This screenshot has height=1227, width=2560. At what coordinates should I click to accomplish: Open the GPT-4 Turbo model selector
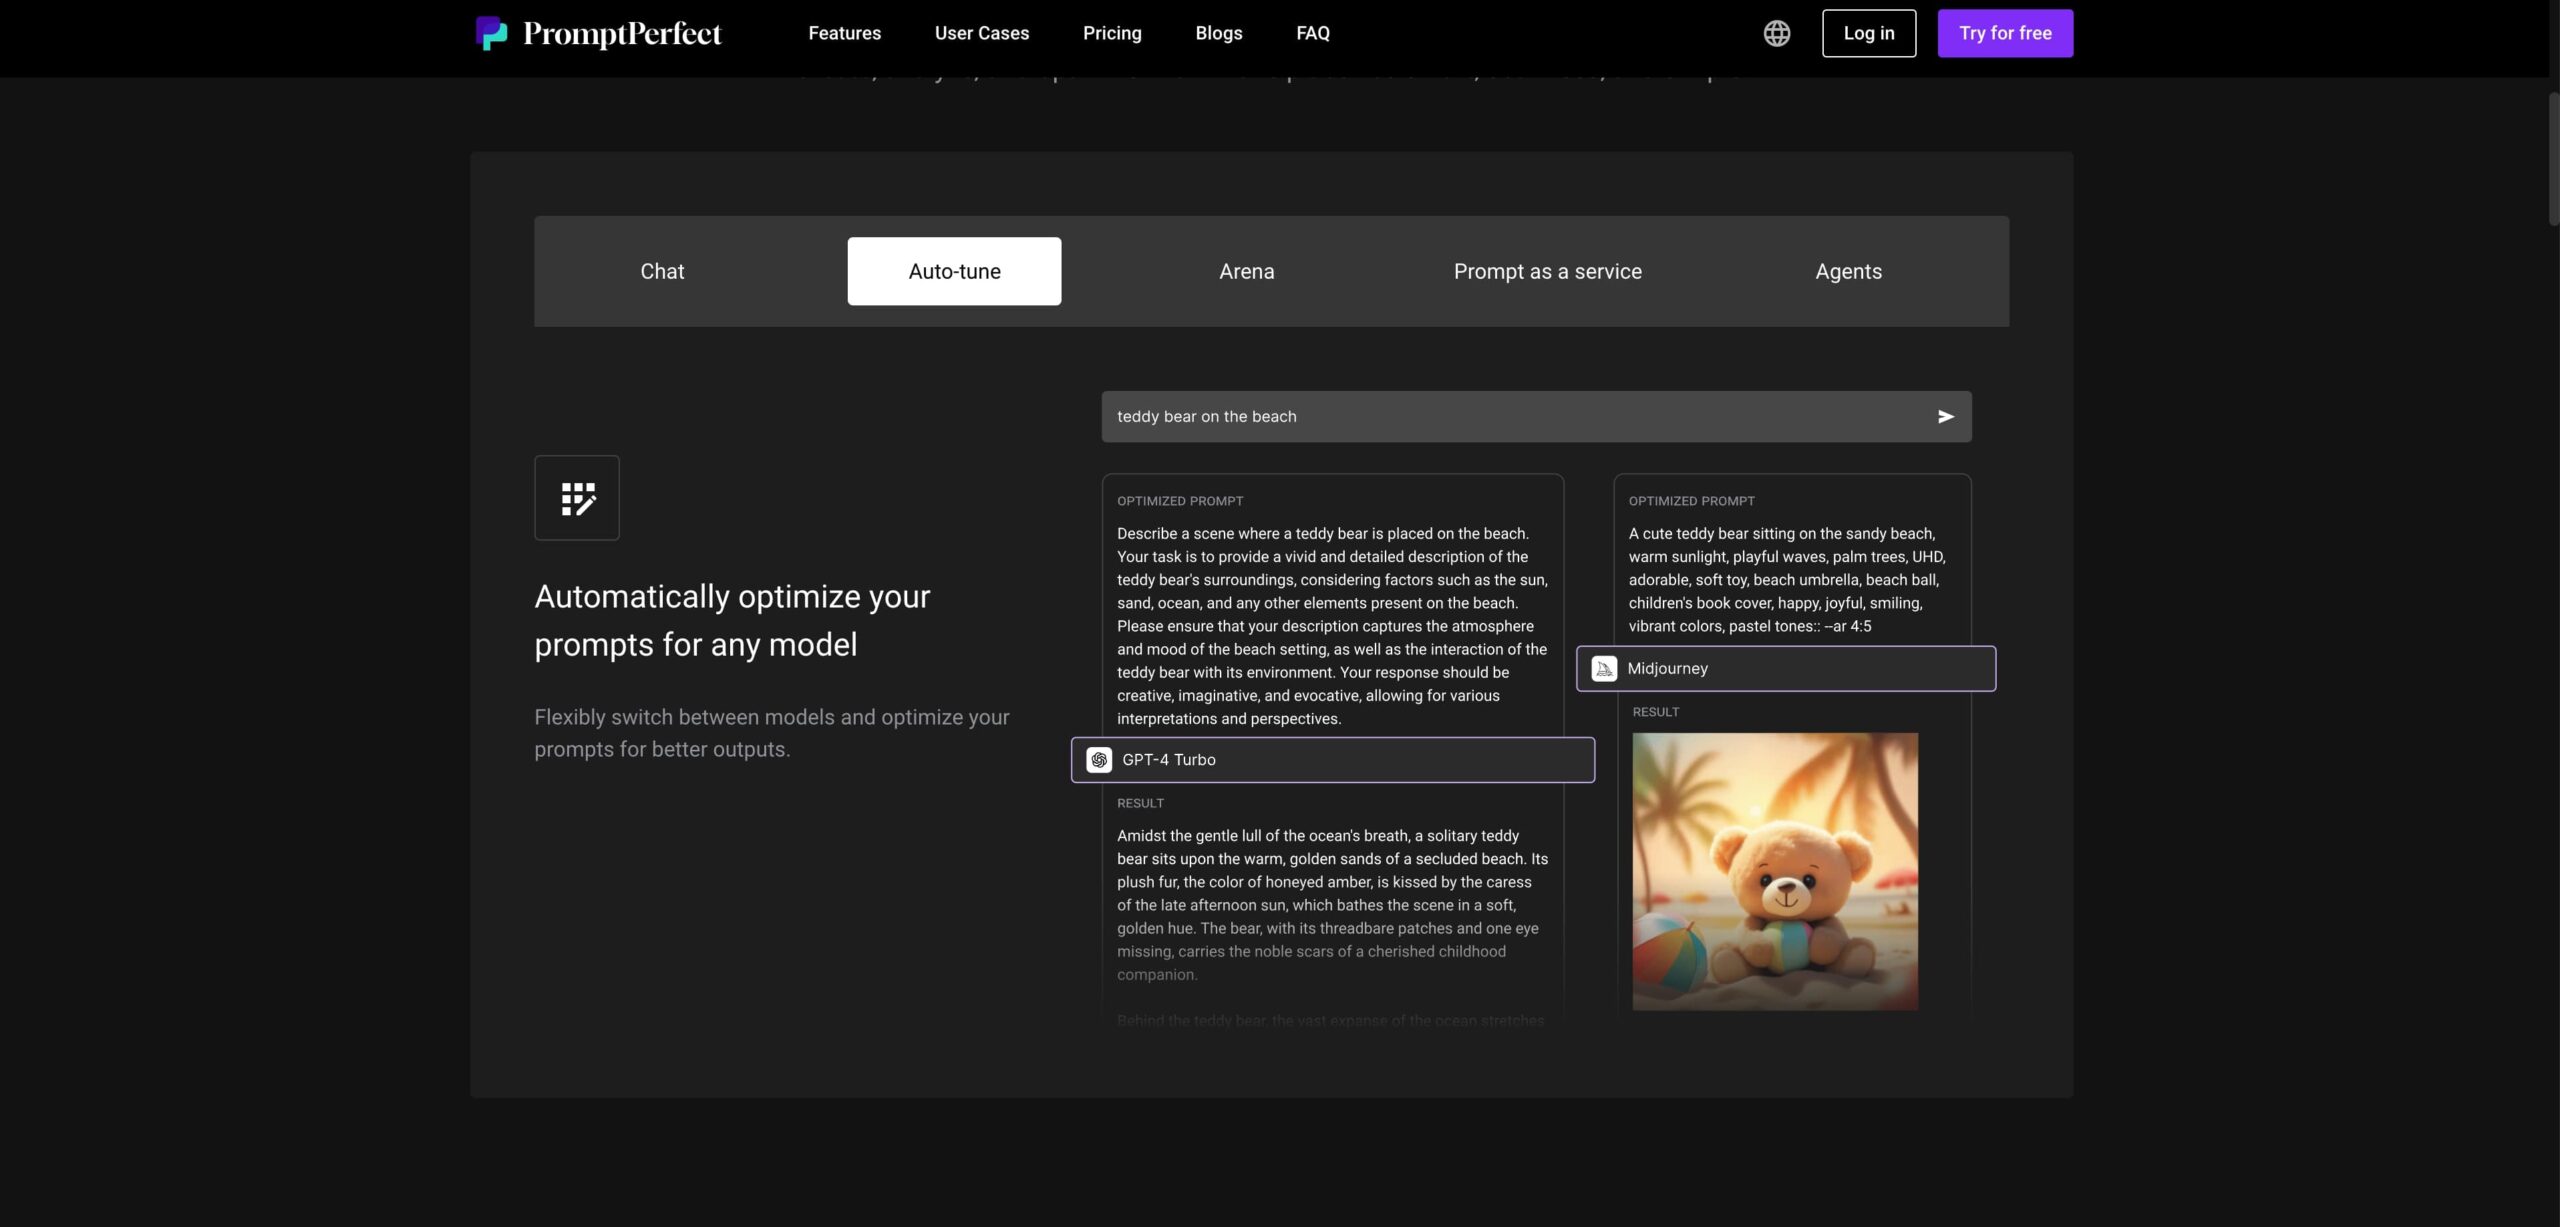[x=1332, y=759]
